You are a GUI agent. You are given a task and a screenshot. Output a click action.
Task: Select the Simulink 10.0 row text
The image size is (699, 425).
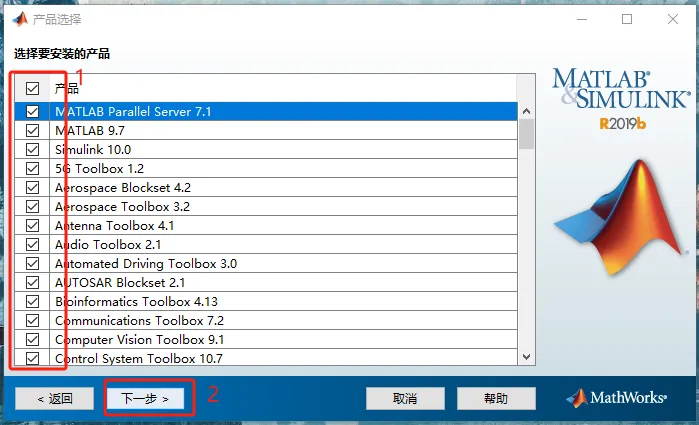tap(93, 149)
